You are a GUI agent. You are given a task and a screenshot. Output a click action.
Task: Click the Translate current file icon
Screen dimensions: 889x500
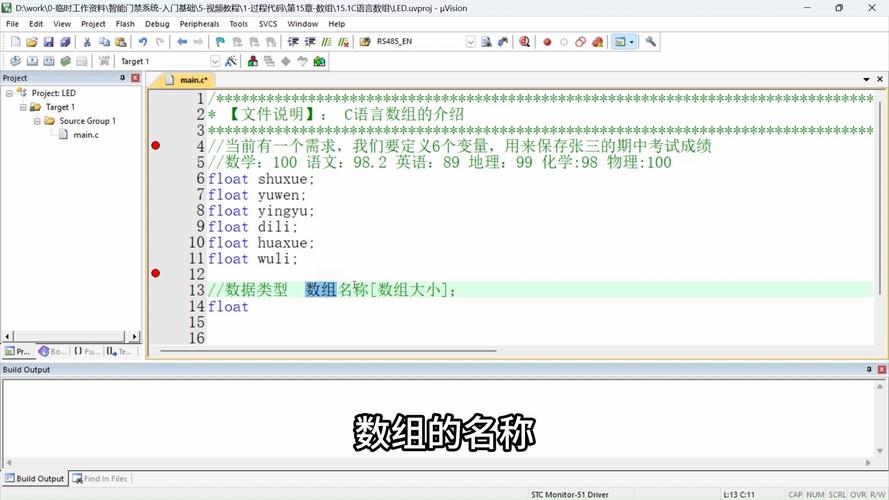click(15, 61)
